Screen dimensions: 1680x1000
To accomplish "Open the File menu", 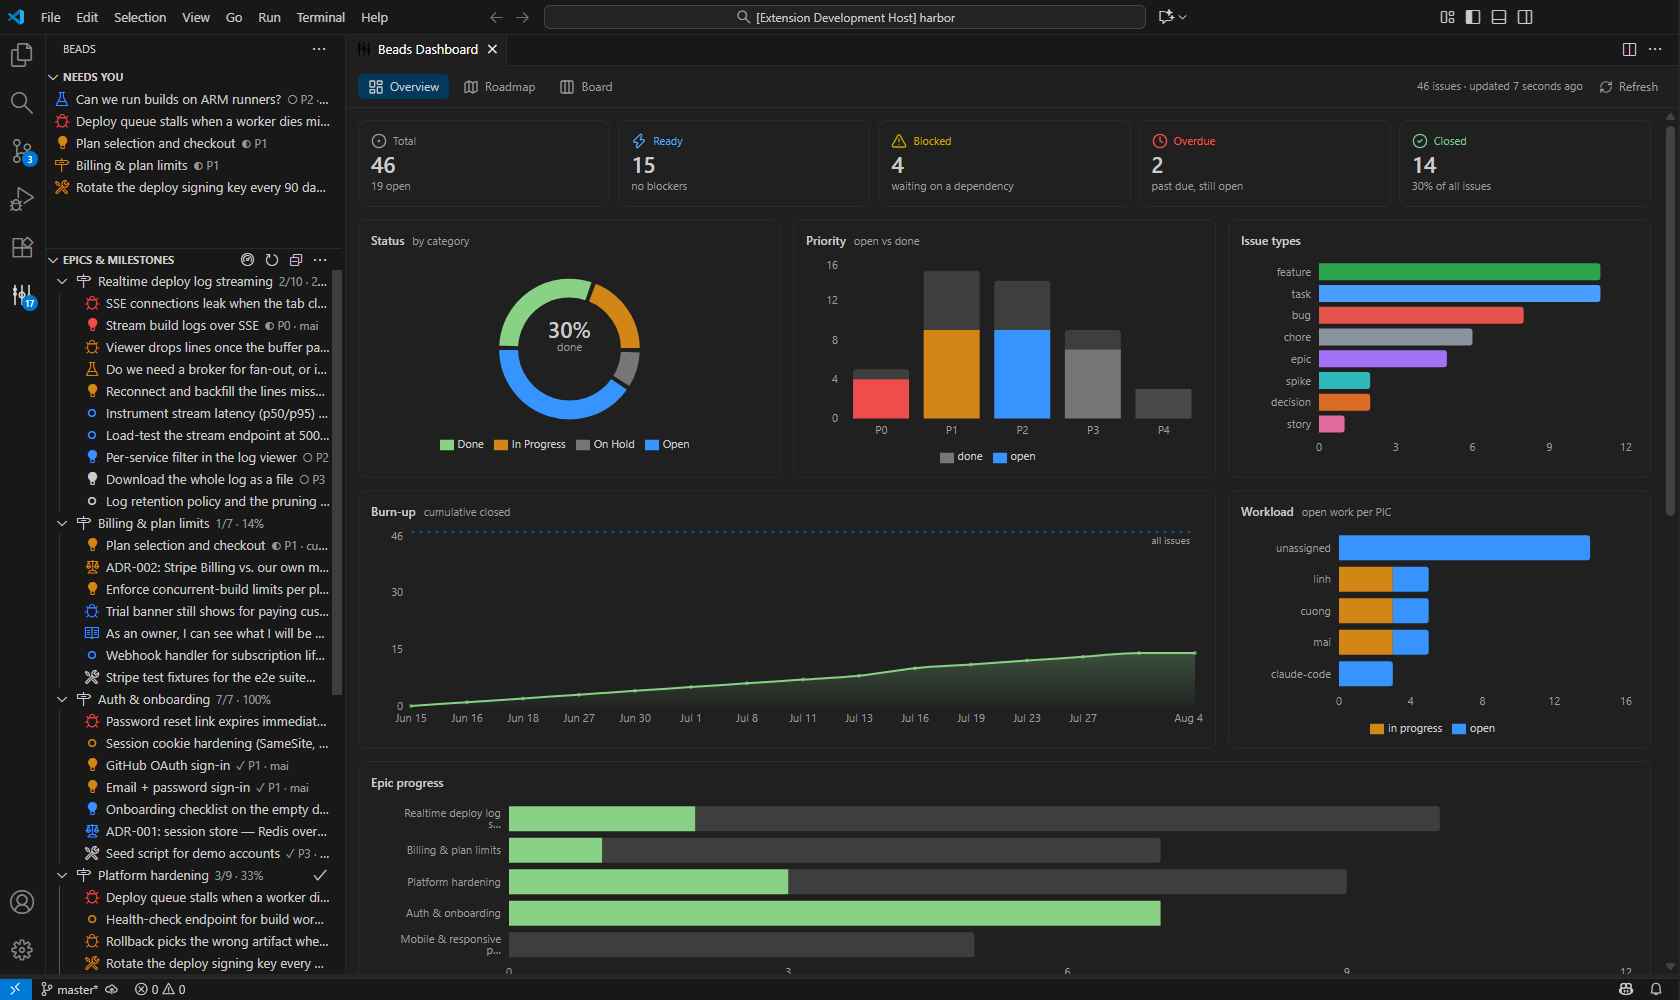I will (x=51, y=17).
